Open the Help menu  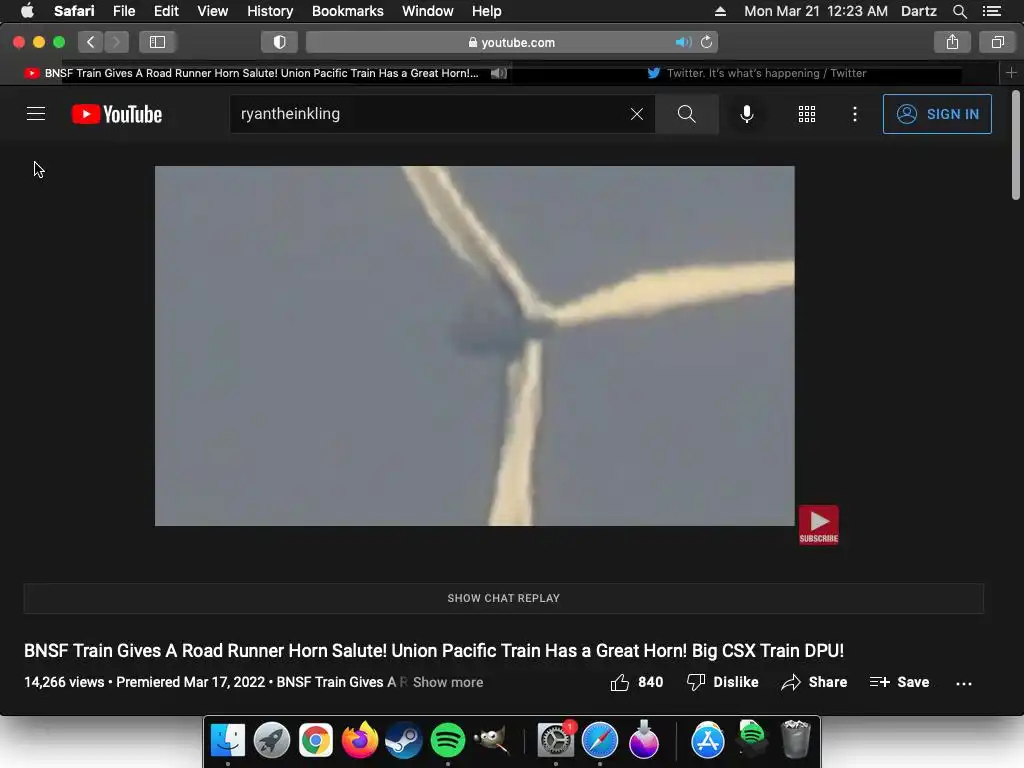pos(487,11)
